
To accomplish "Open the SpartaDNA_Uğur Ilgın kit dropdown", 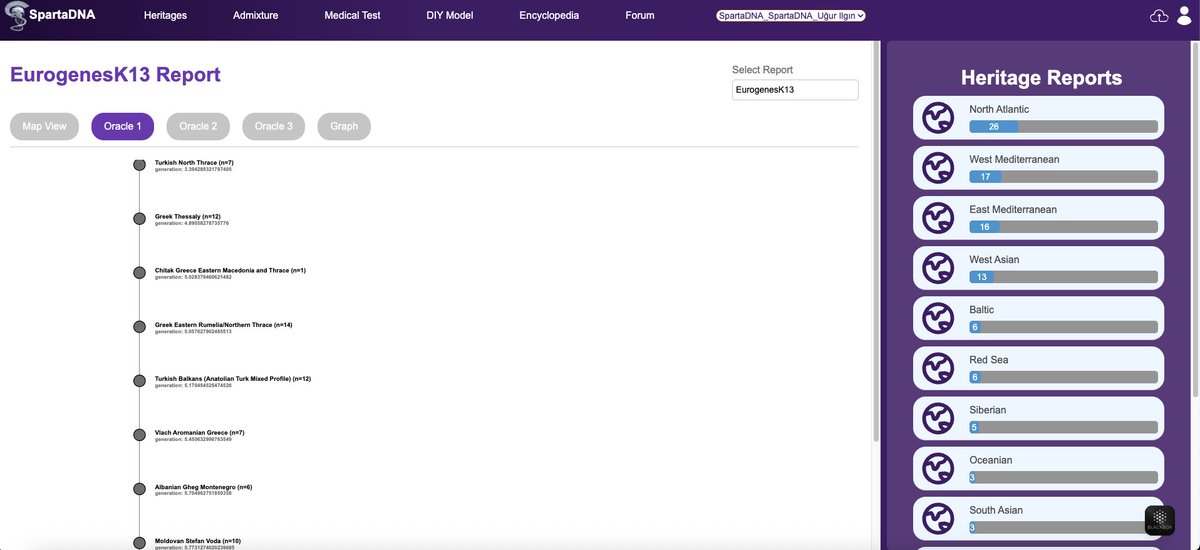I will 791,16.
